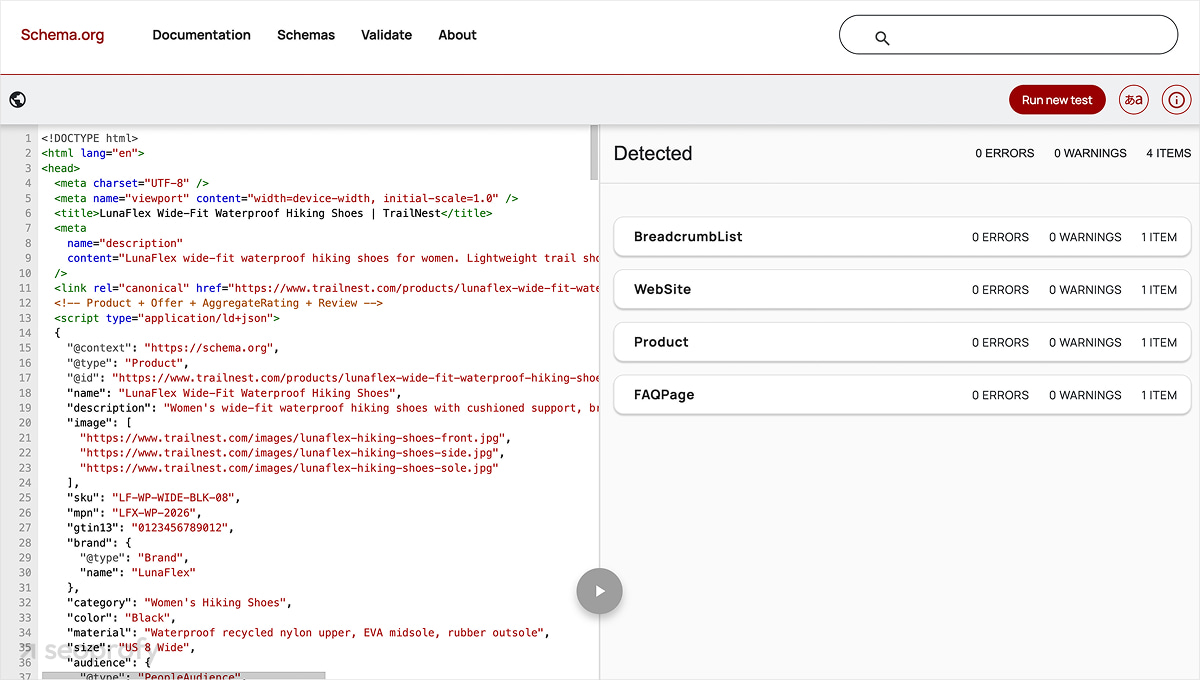
Task: Open the info circle icon
Action: 1176,100
